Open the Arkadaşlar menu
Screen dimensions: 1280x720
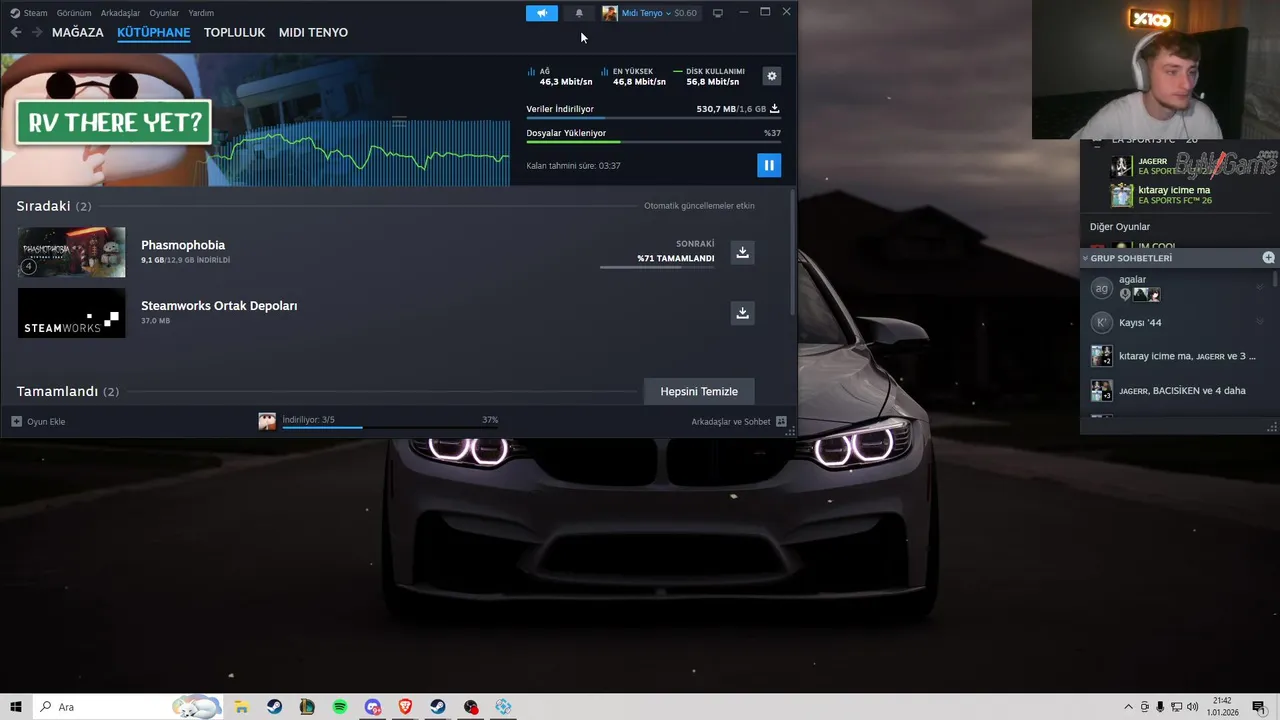120,13
